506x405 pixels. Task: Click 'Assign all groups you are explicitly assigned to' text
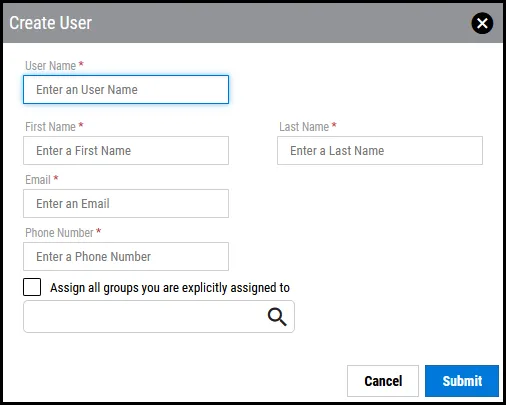tap(170, 288)
